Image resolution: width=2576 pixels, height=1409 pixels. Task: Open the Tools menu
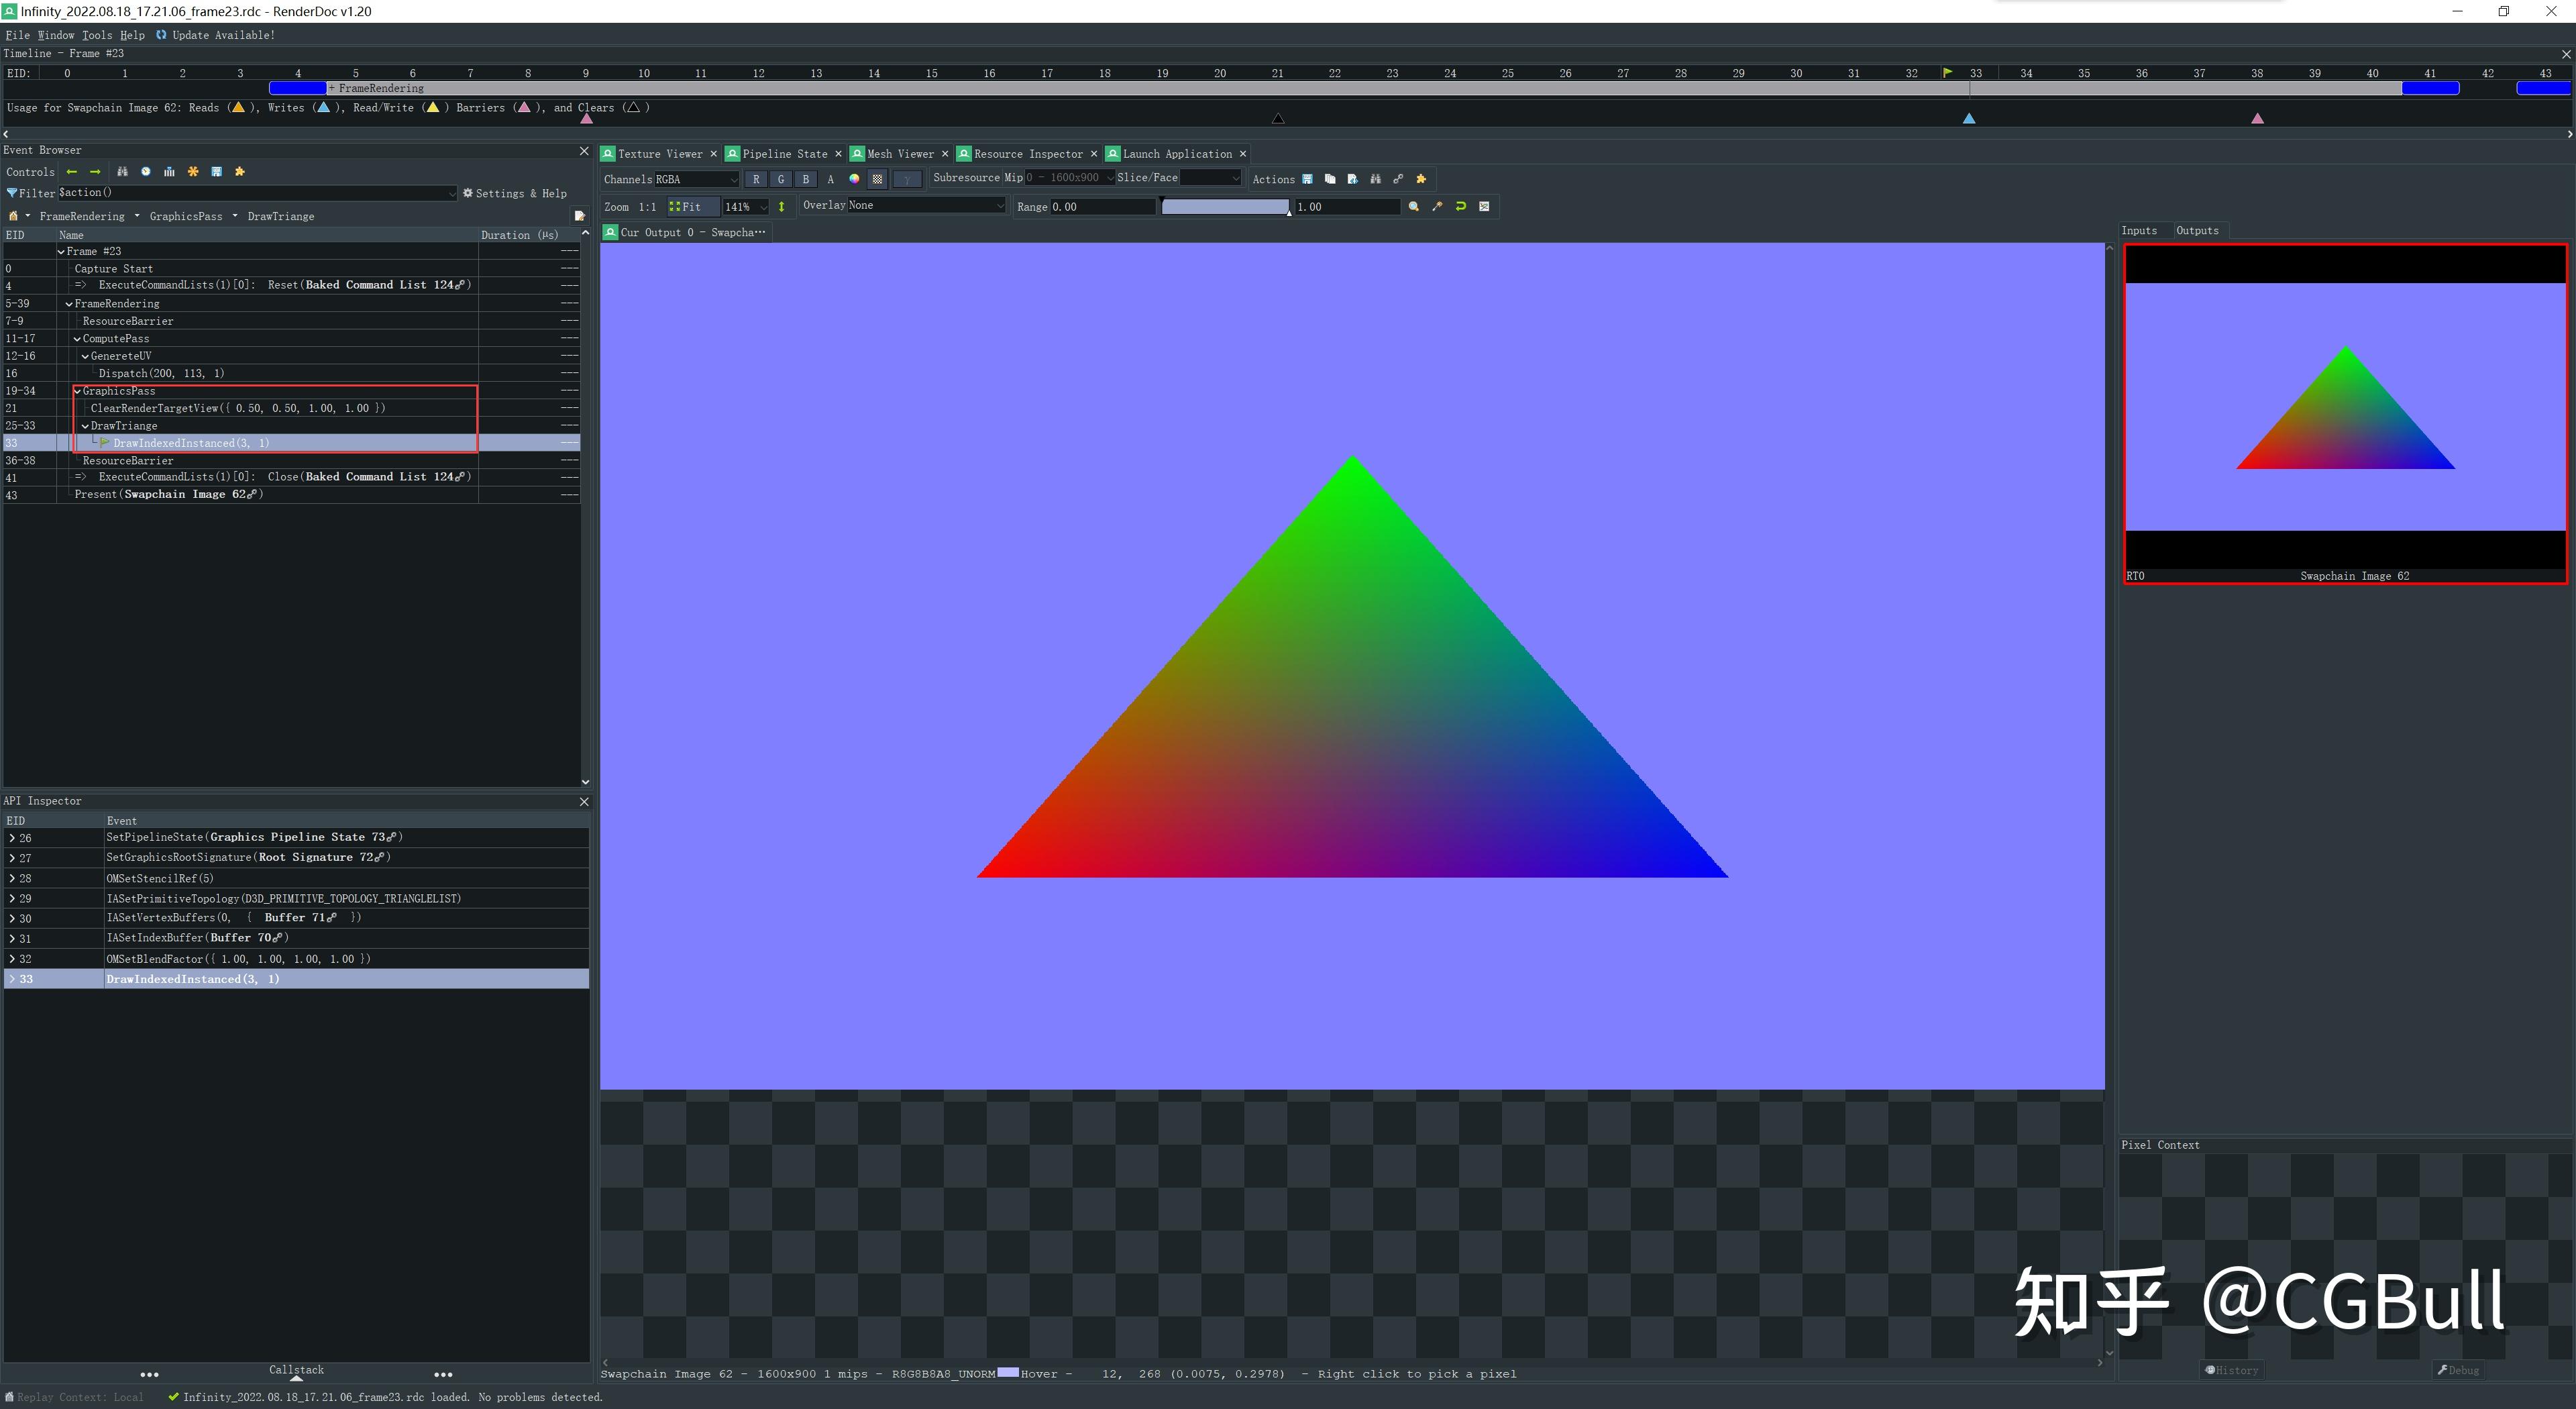(x=96, y=35)
